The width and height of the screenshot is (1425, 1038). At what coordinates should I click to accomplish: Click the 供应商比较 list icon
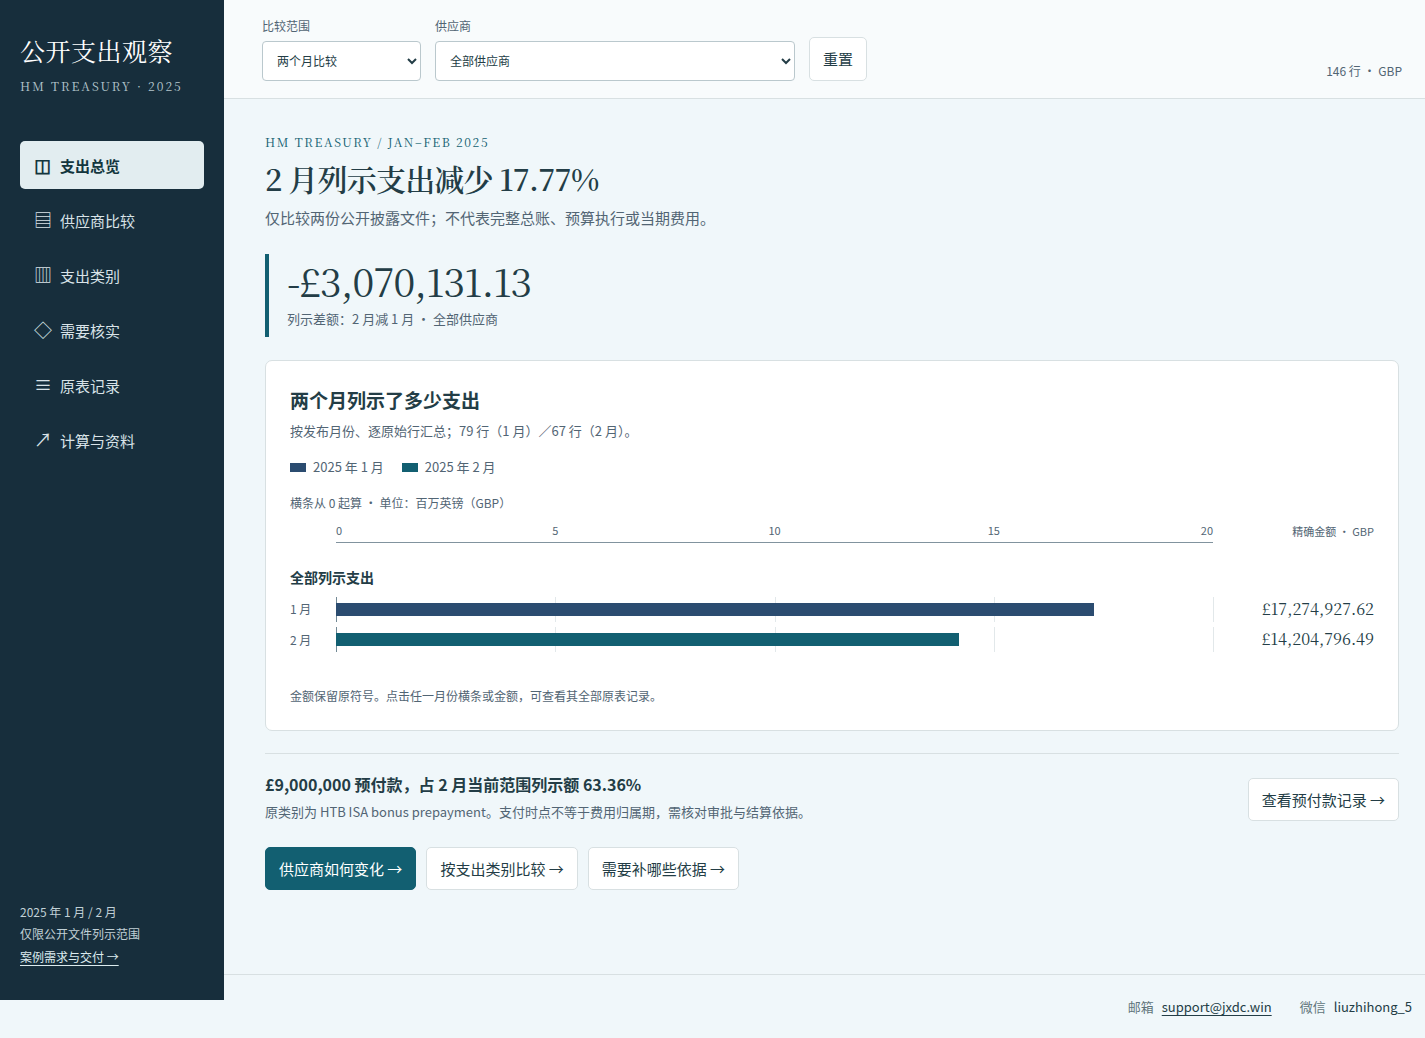[x=43, y=220]
